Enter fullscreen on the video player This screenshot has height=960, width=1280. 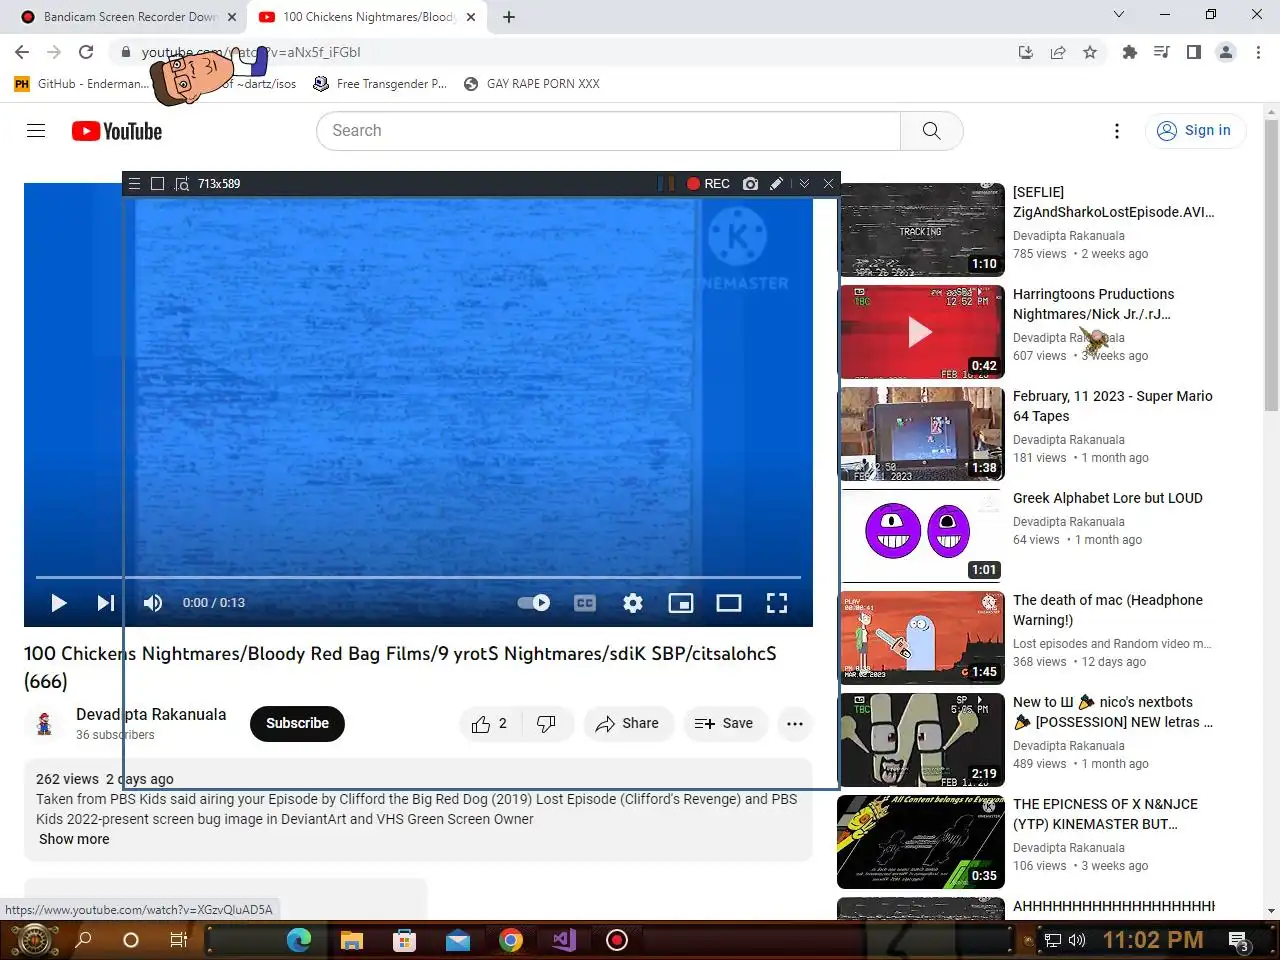click(777, 603)
